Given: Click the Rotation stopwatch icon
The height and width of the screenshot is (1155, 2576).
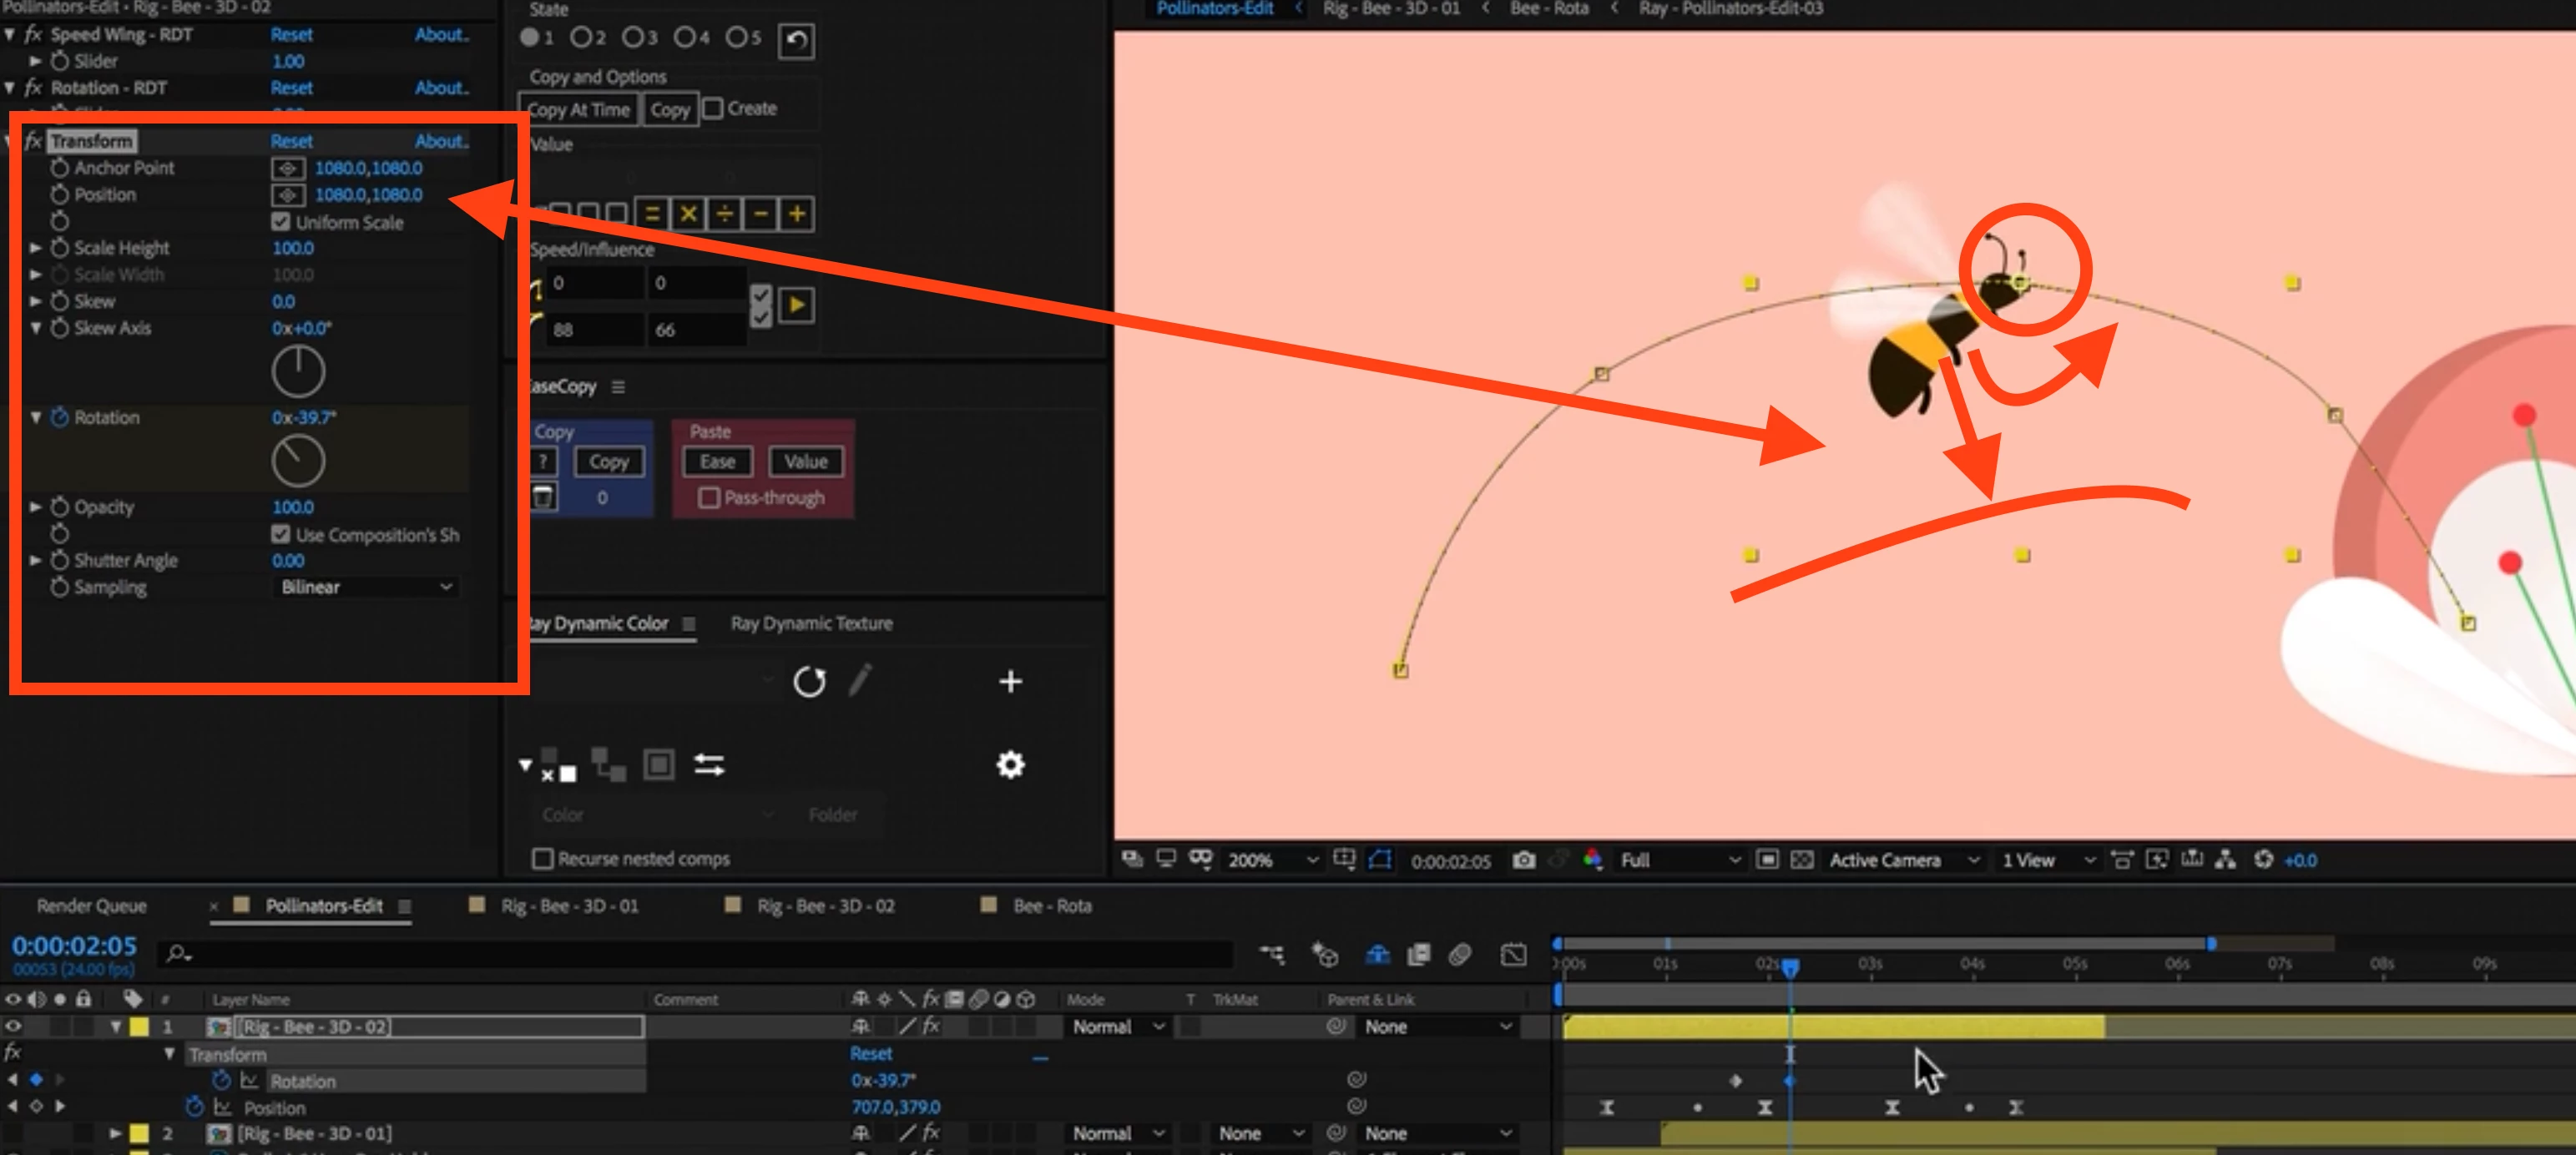Looking at the screenshot, I should (x=60, y=417).
